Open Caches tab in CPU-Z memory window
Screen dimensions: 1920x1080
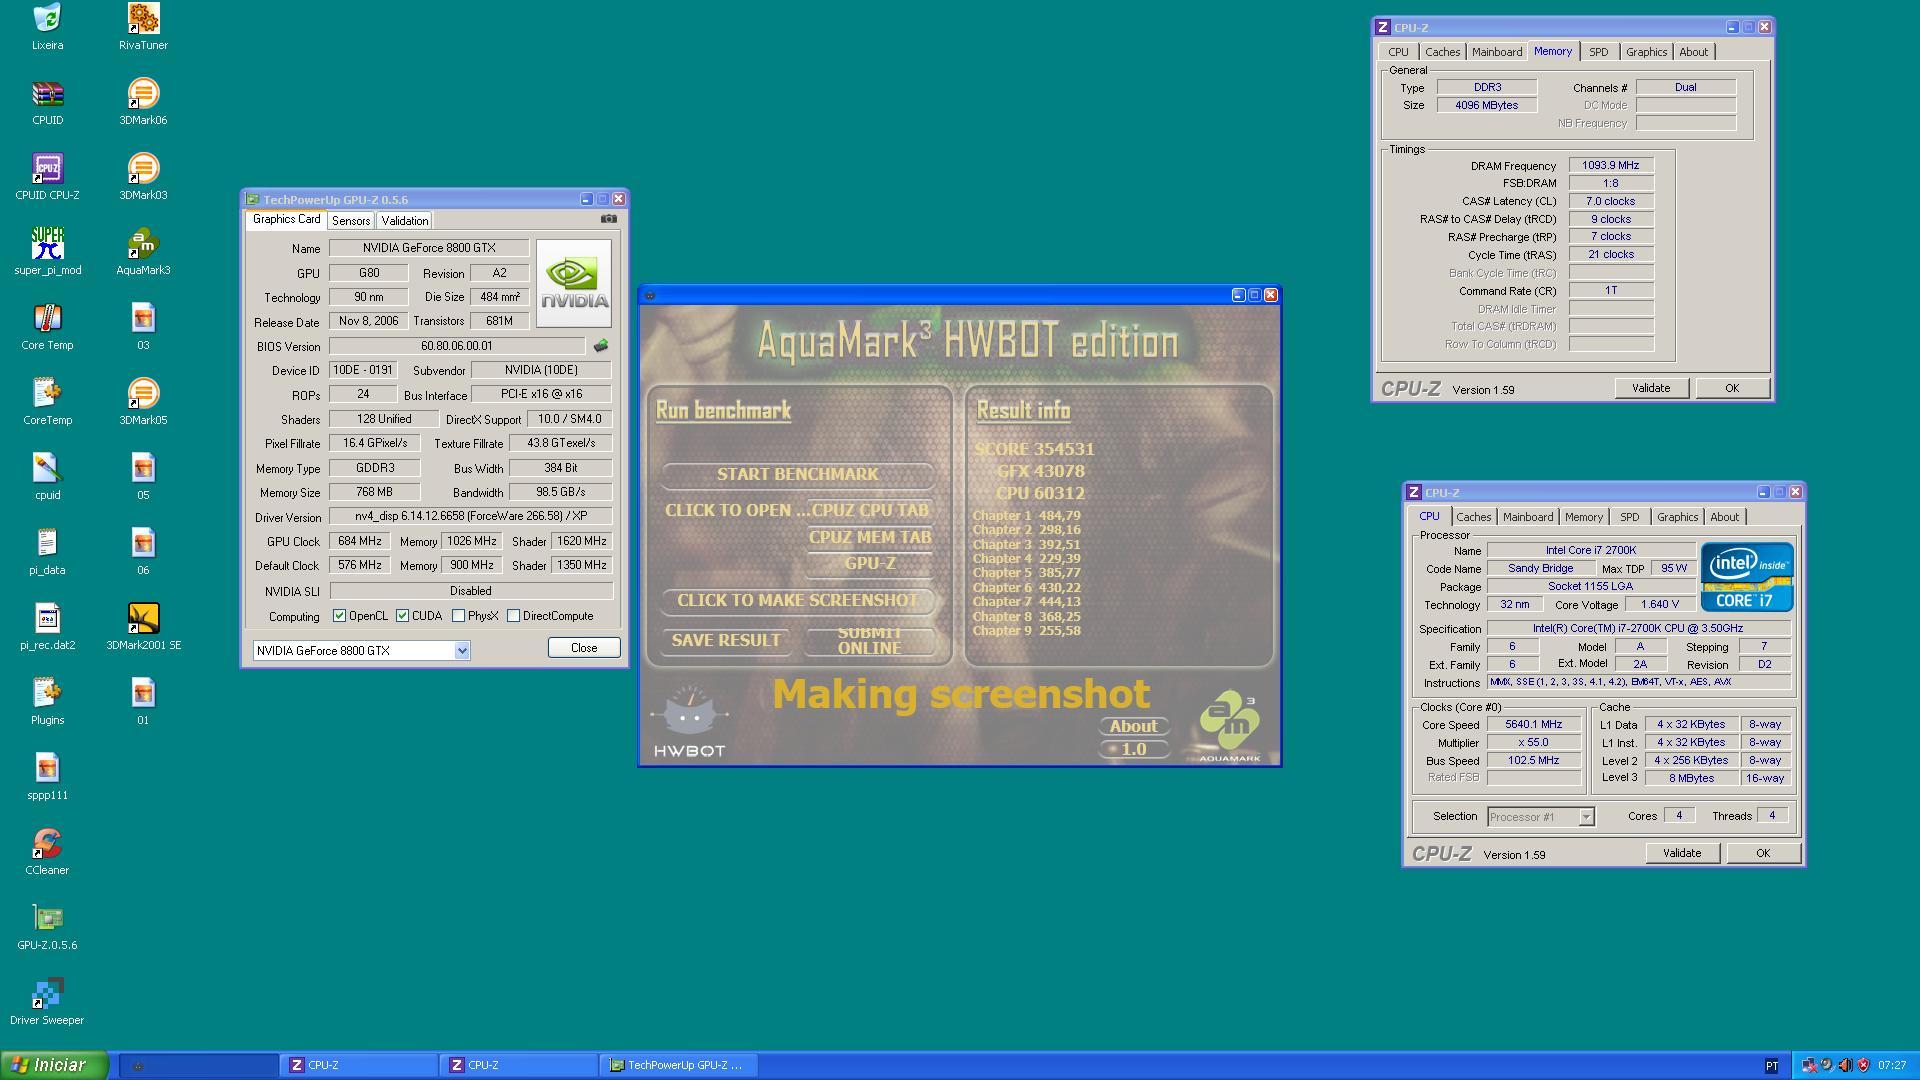tap(1442, 52)
